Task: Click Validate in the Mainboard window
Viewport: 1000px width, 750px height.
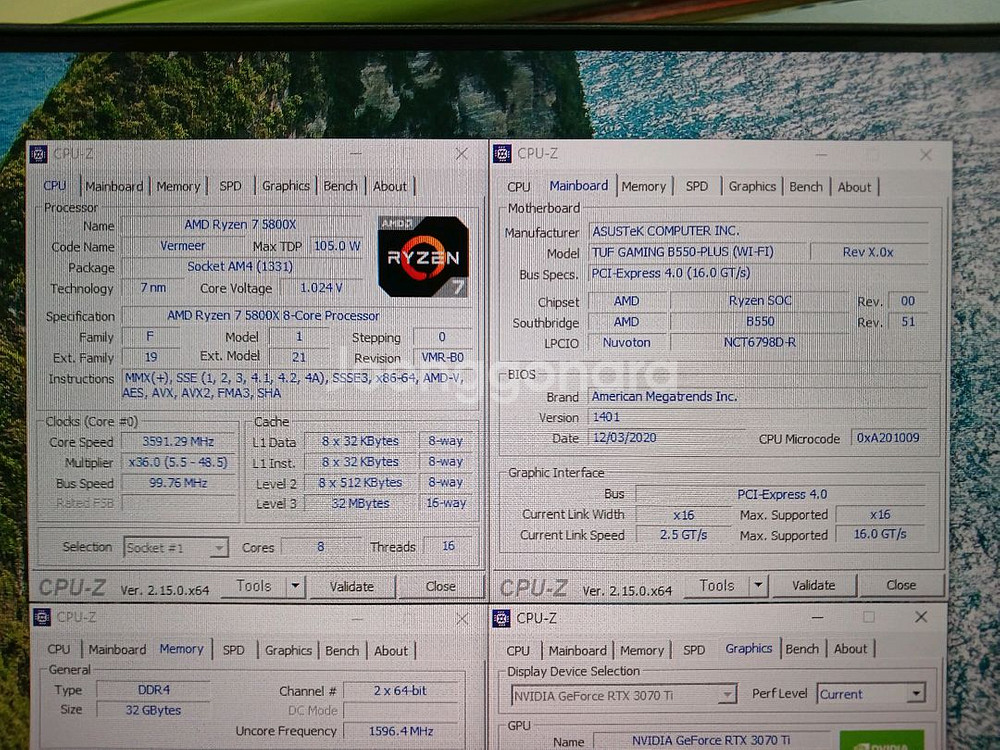Action: 813,585
